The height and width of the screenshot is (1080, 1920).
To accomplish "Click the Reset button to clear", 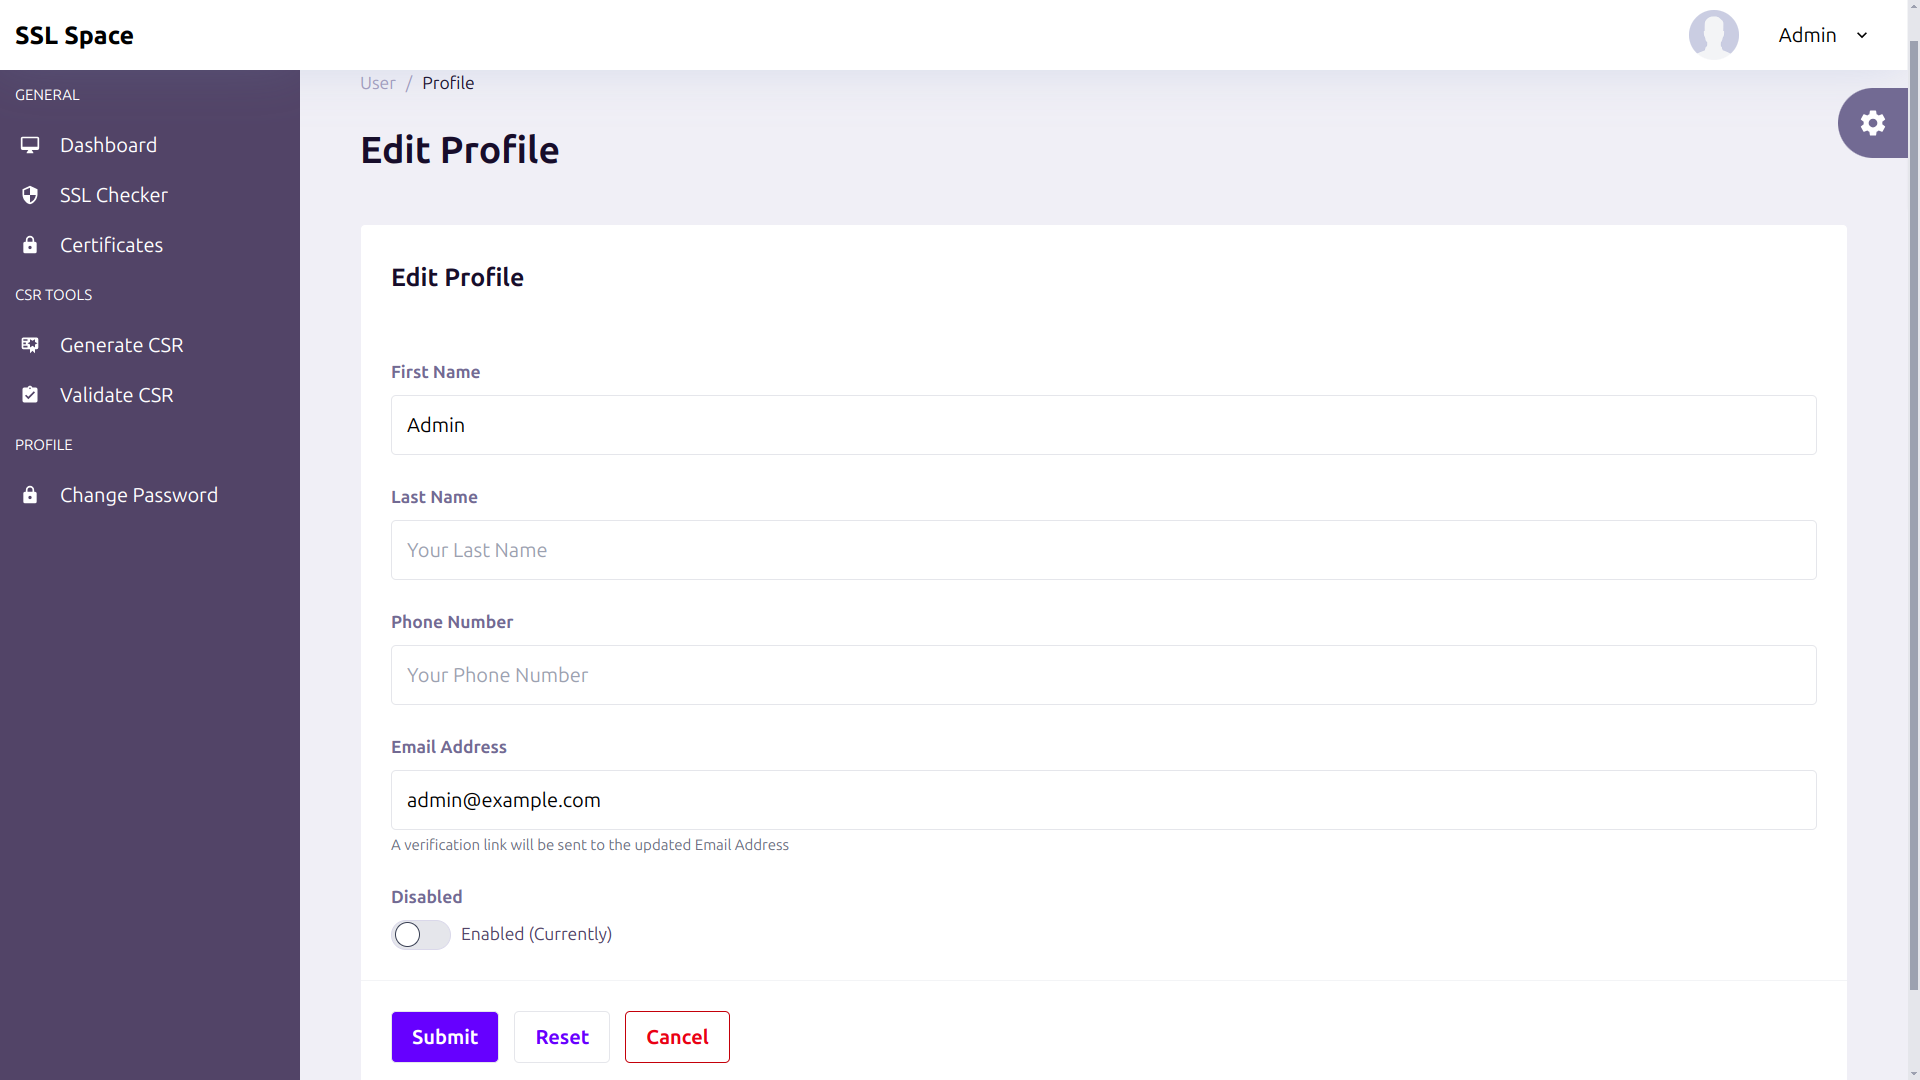I will point(562,1036).
